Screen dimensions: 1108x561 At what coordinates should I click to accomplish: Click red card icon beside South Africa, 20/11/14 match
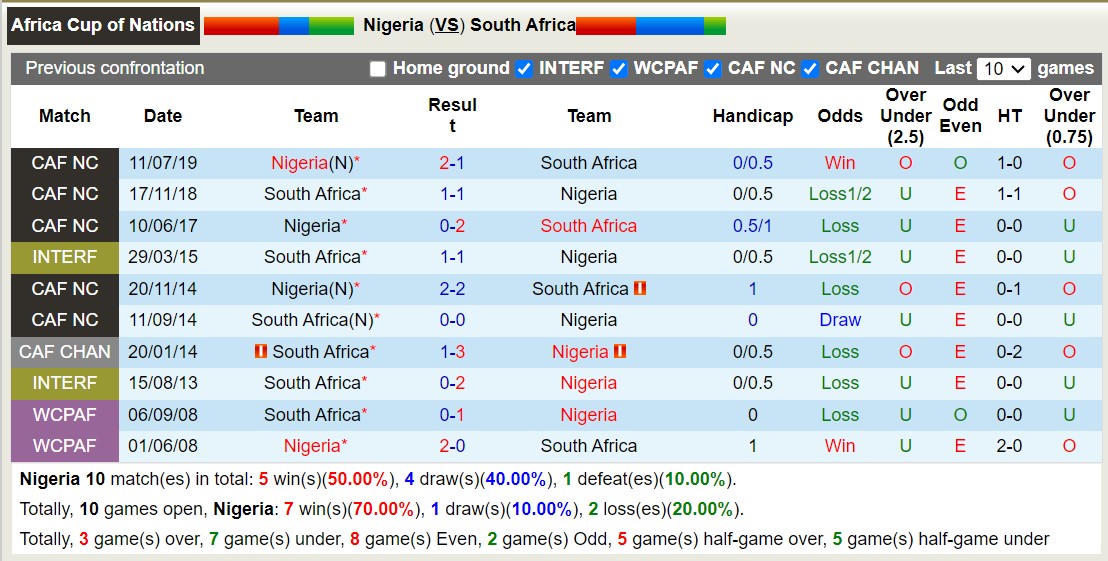pyautogui.click(x=640, y=288)
